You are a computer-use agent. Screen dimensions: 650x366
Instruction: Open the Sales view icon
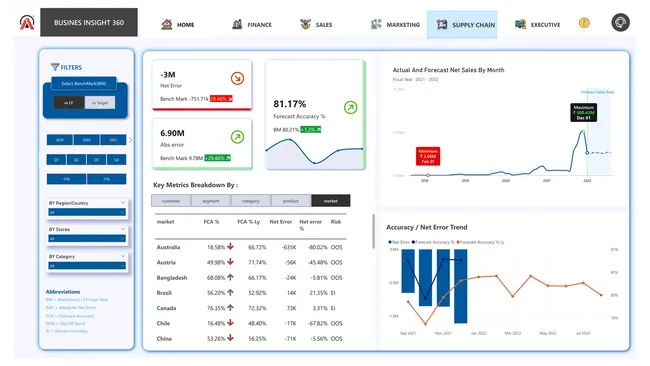306,24
